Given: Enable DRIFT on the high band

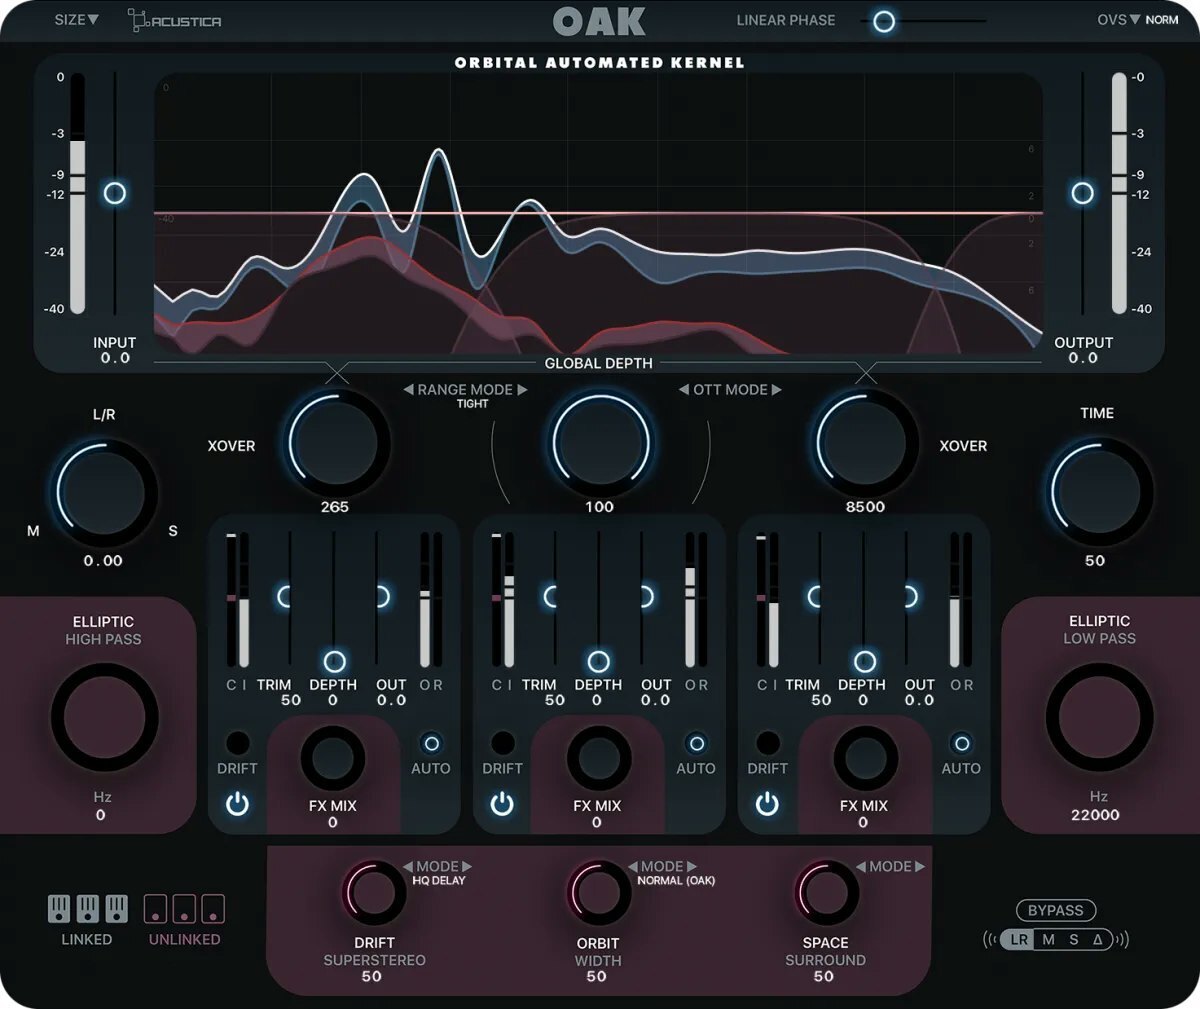Looking at the screenshot, I should click(767, 743).
